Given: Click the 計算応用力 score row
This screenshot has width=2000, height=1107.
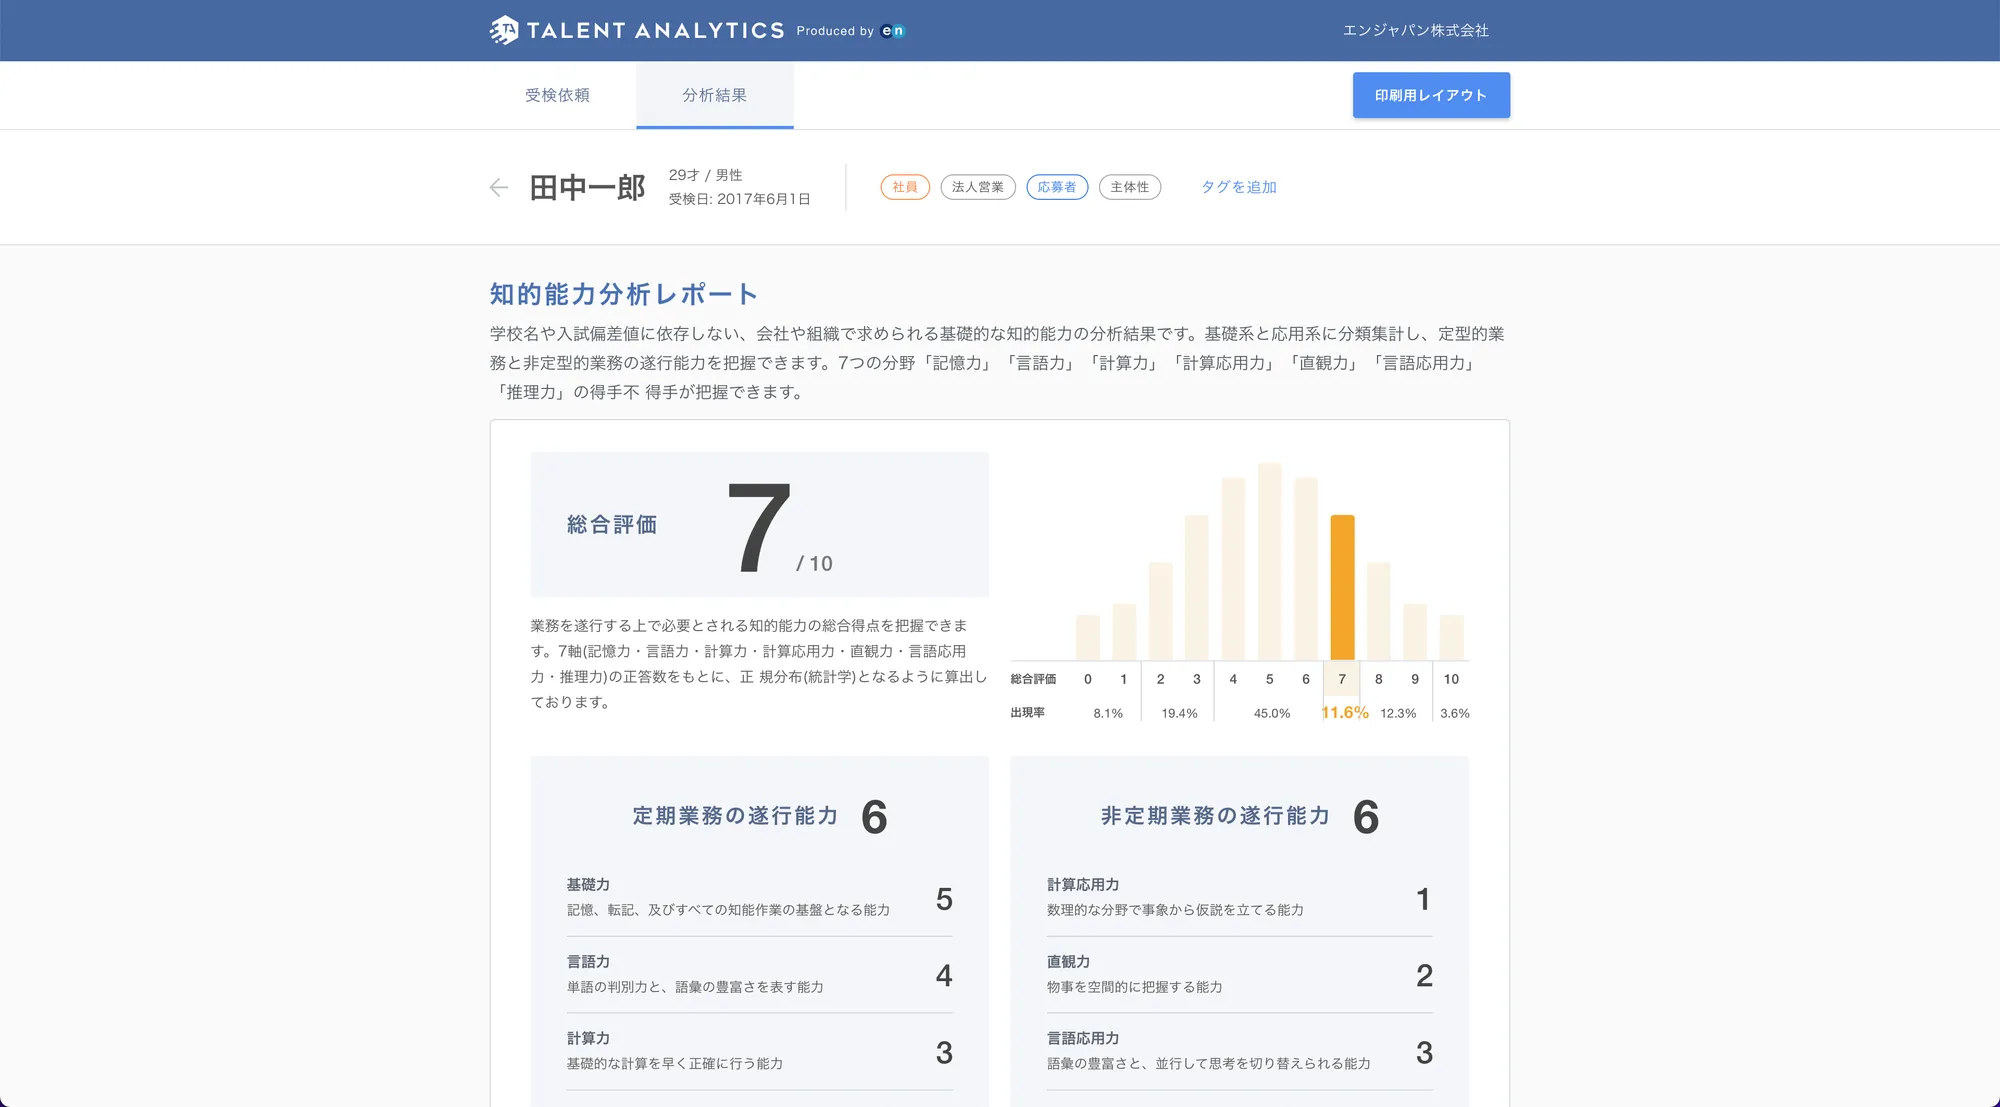Looking at the screenshot, I should (1239, 897).
